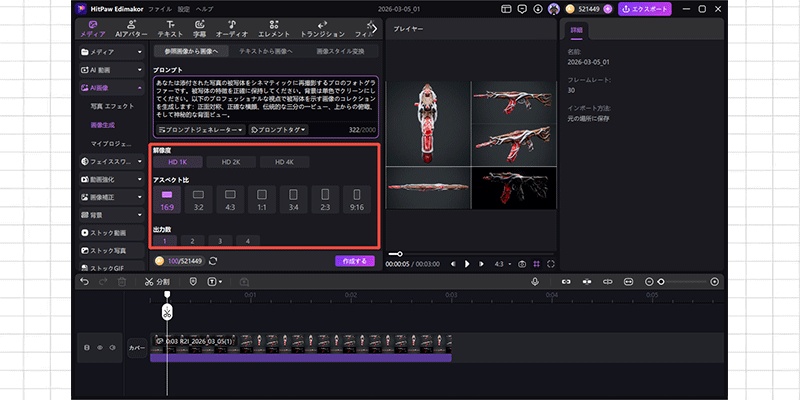Open the download center icon

point(538,9)
